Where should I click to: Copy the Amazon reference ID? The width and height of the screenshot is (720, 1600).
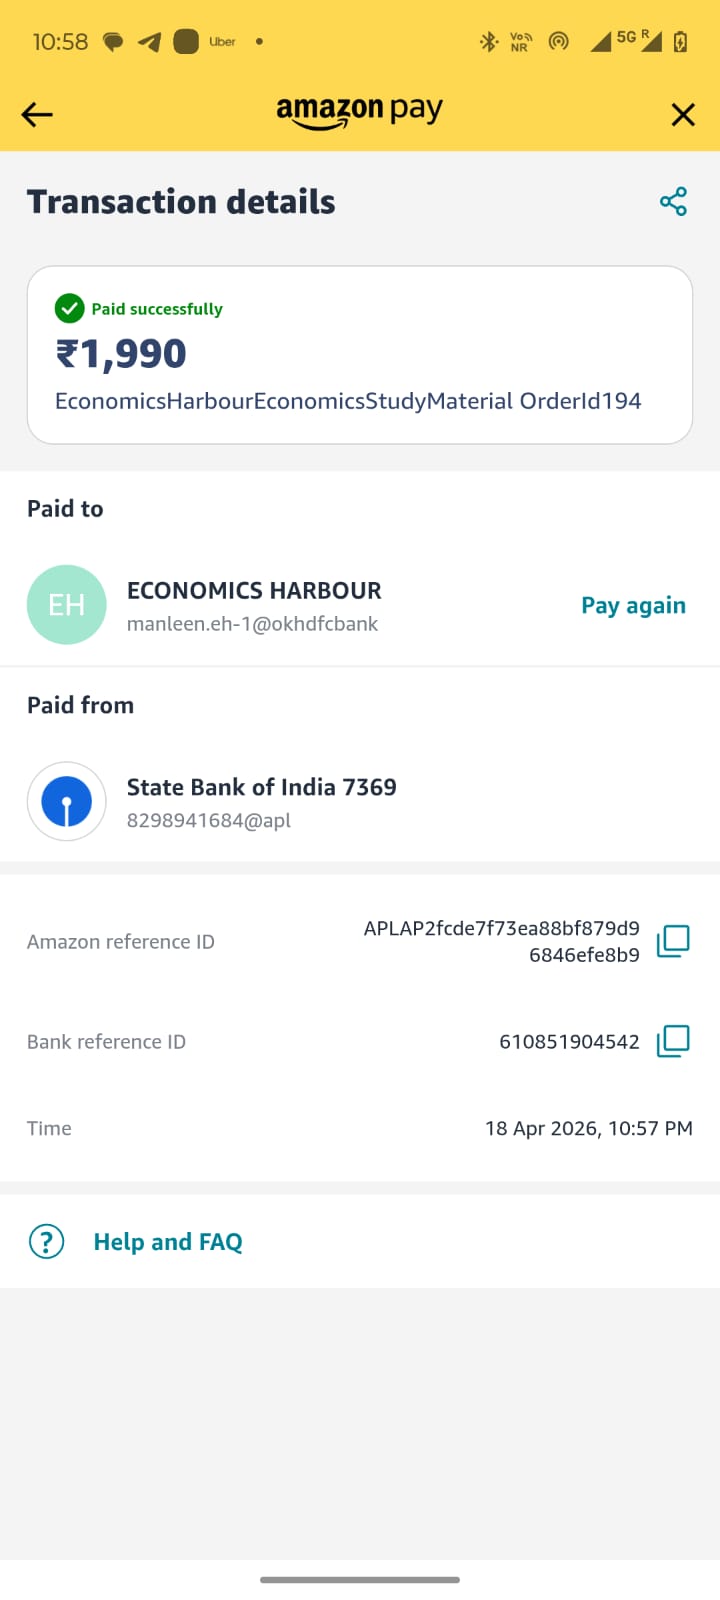click(673, 941)
